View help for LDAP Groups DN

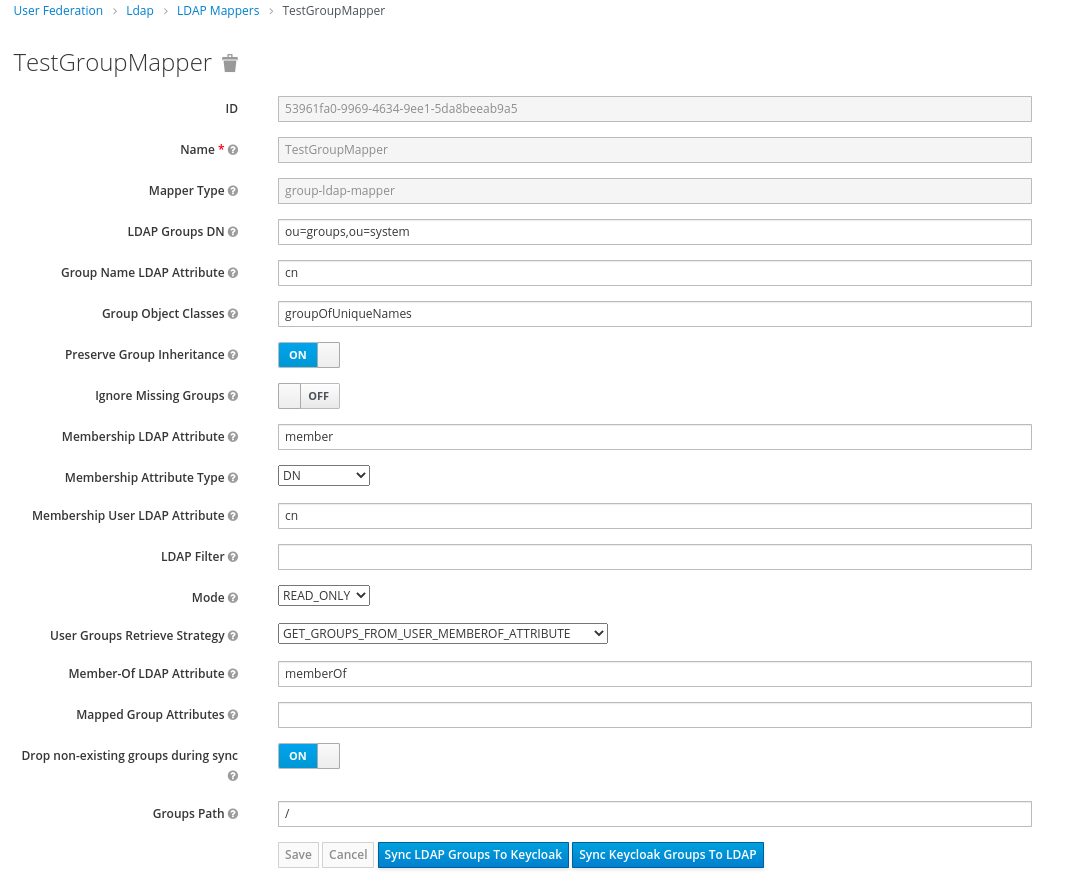click(x=232, y=231)
